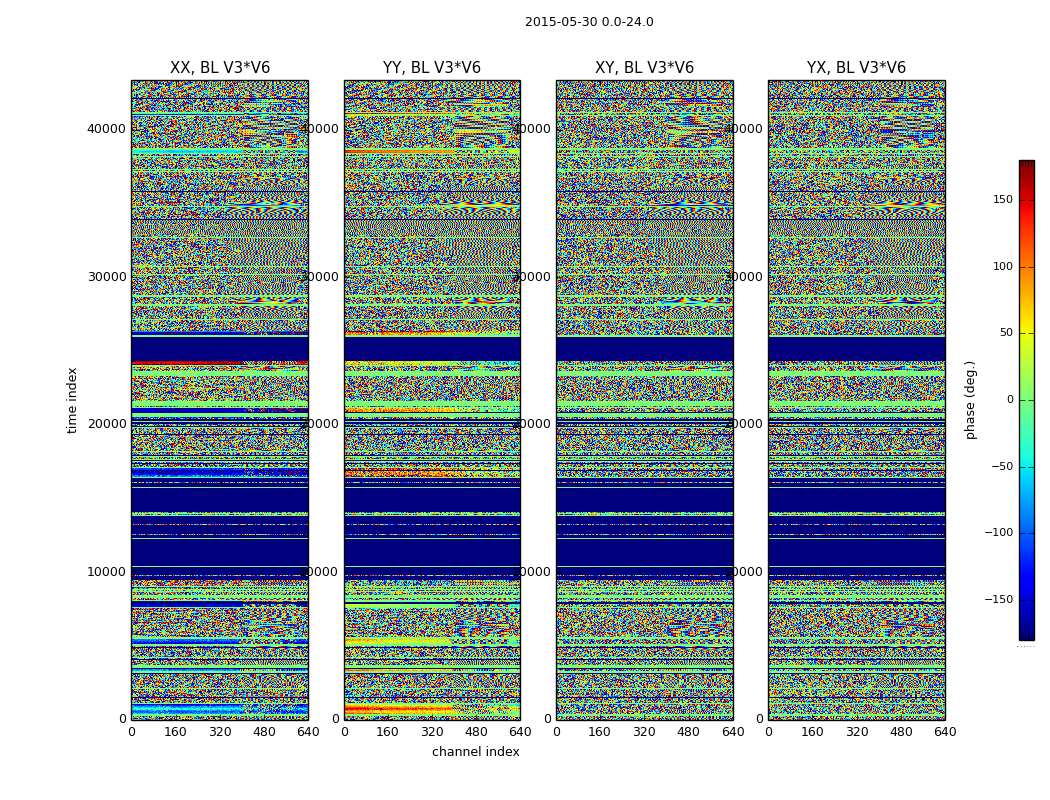The image size is (1050, 800).
Task: Click the center of the YY phase plot
Action: coord(432,400)
